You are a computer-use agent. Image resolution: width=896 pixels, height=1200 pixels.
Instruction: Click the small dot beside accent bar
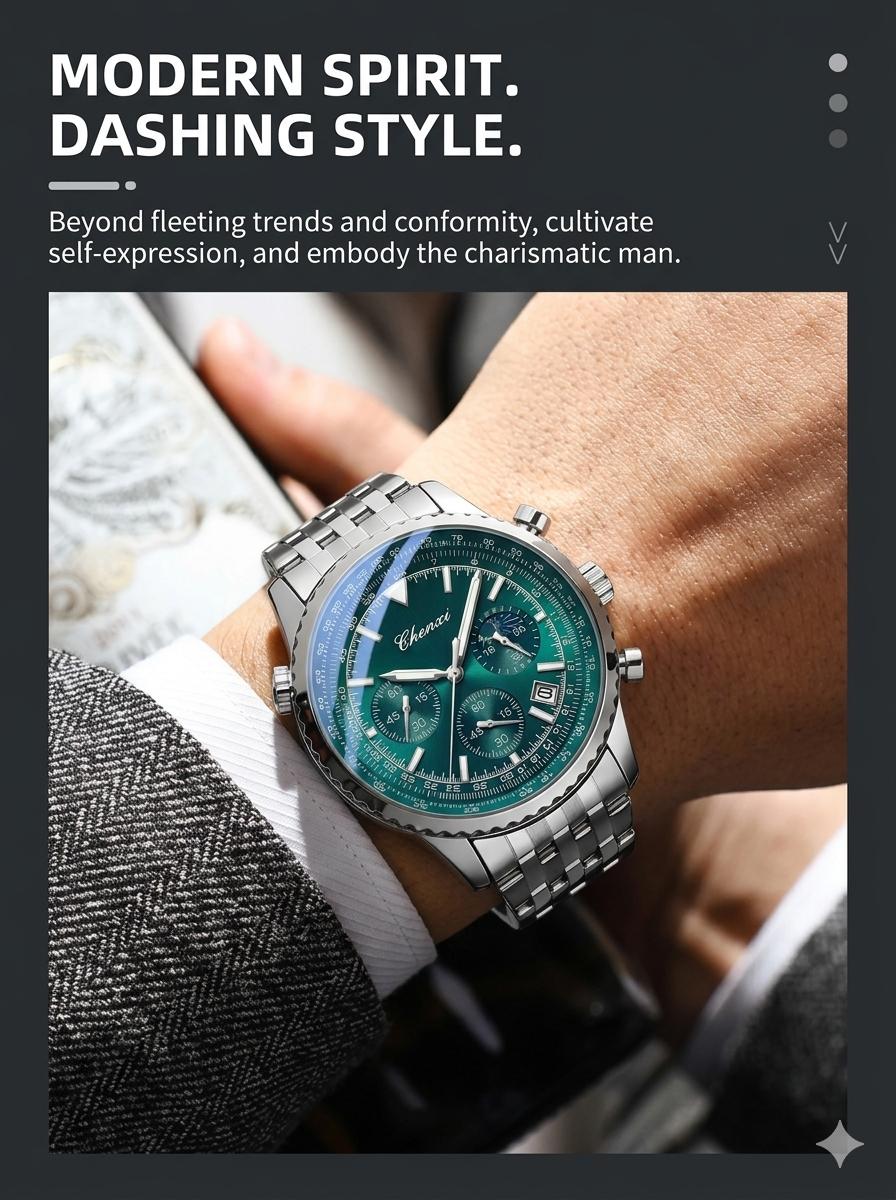click(x=131, y=185)
